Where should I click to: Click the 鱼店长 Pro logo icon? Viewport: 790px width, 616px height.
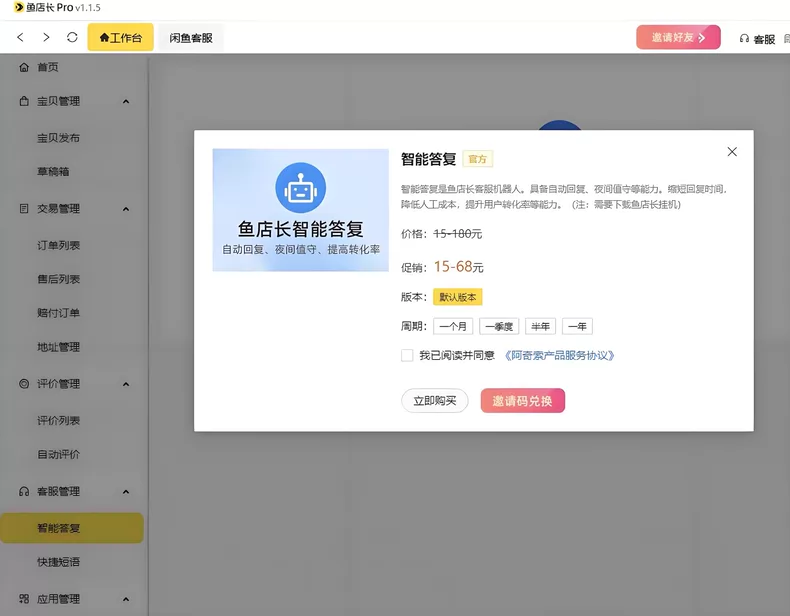[x=19, y=7]
